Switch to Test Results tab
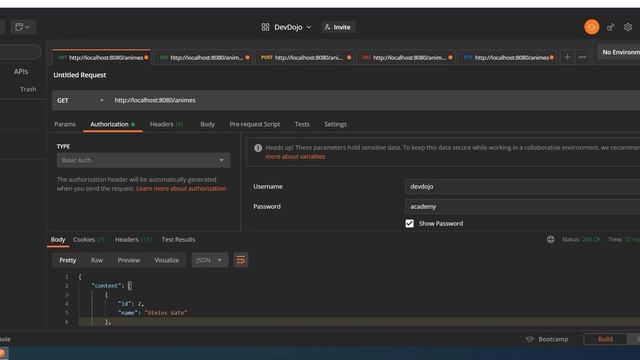 (178, 240)
